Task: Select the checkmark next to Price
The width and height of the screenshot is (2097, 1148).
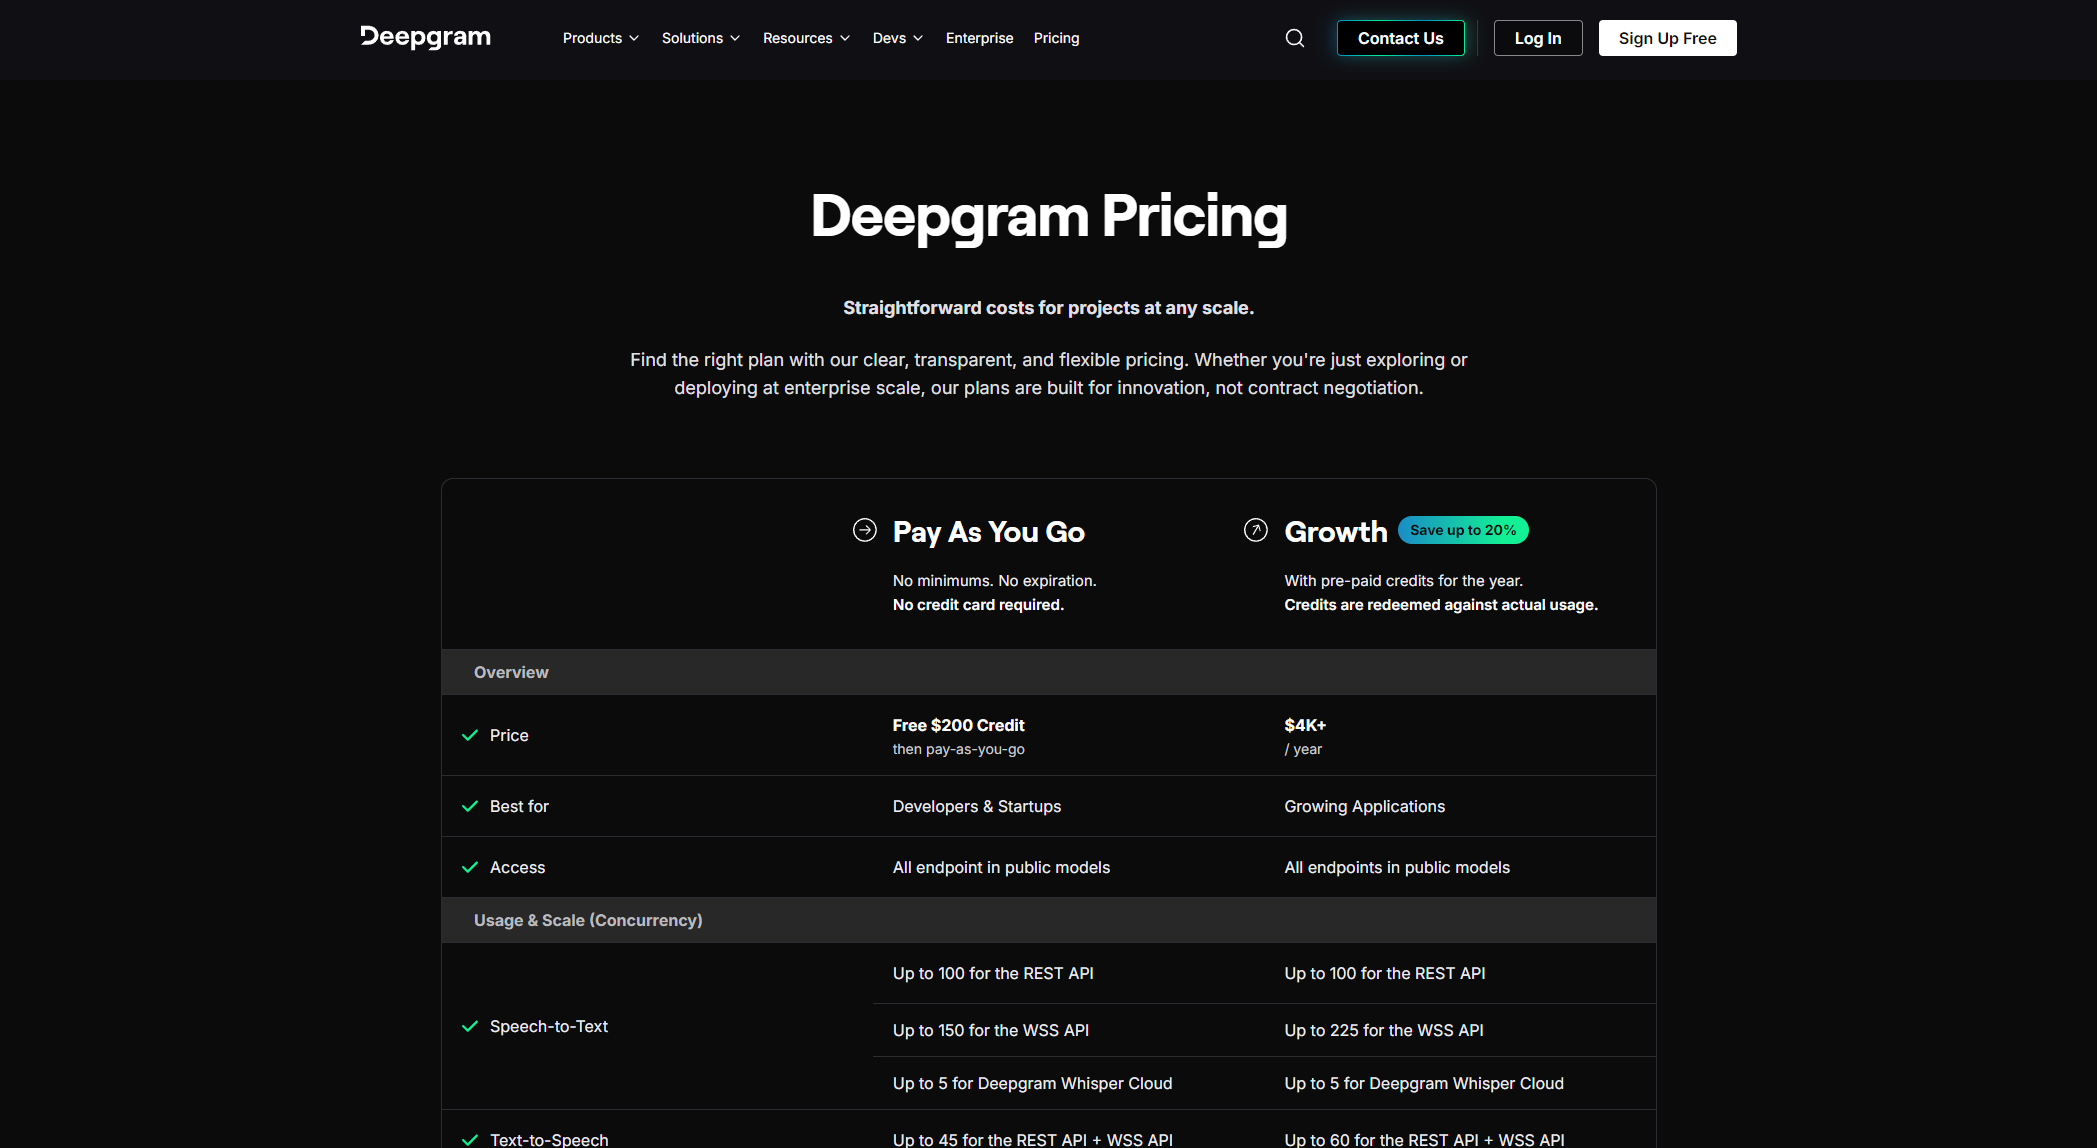Action: point(469,735)
